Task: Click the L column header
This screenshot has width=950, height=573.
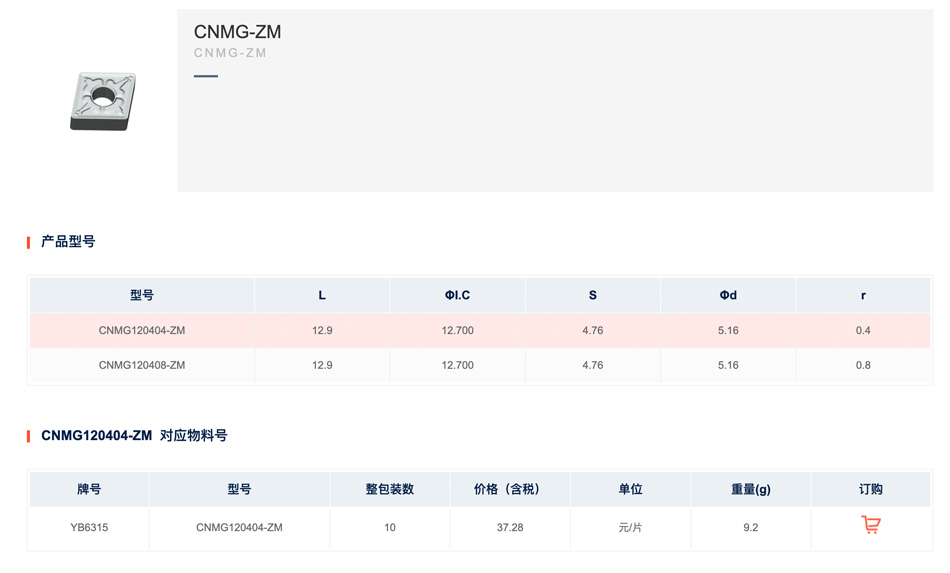Action: pos(322,295)
